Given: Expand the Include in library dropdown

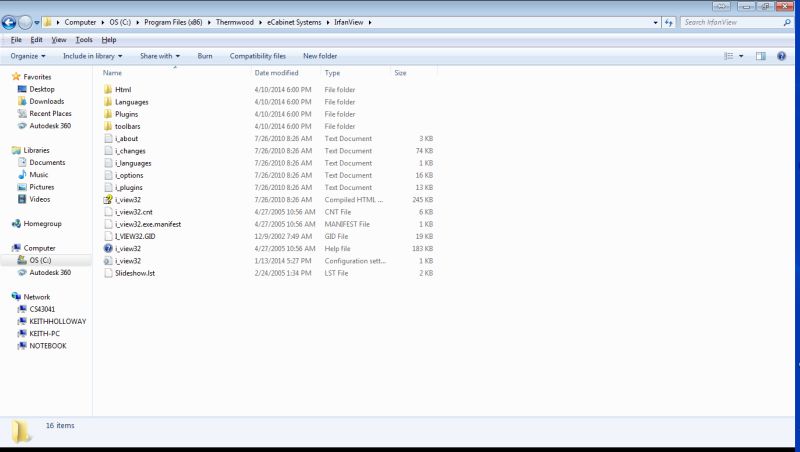Looking at the screenshot, I should 95,56.
